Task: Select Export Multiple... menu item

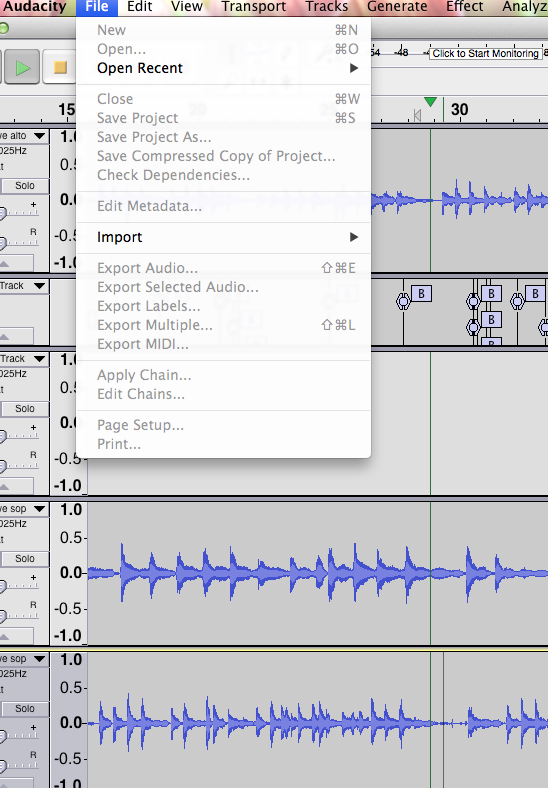Action: click(223, 325)
